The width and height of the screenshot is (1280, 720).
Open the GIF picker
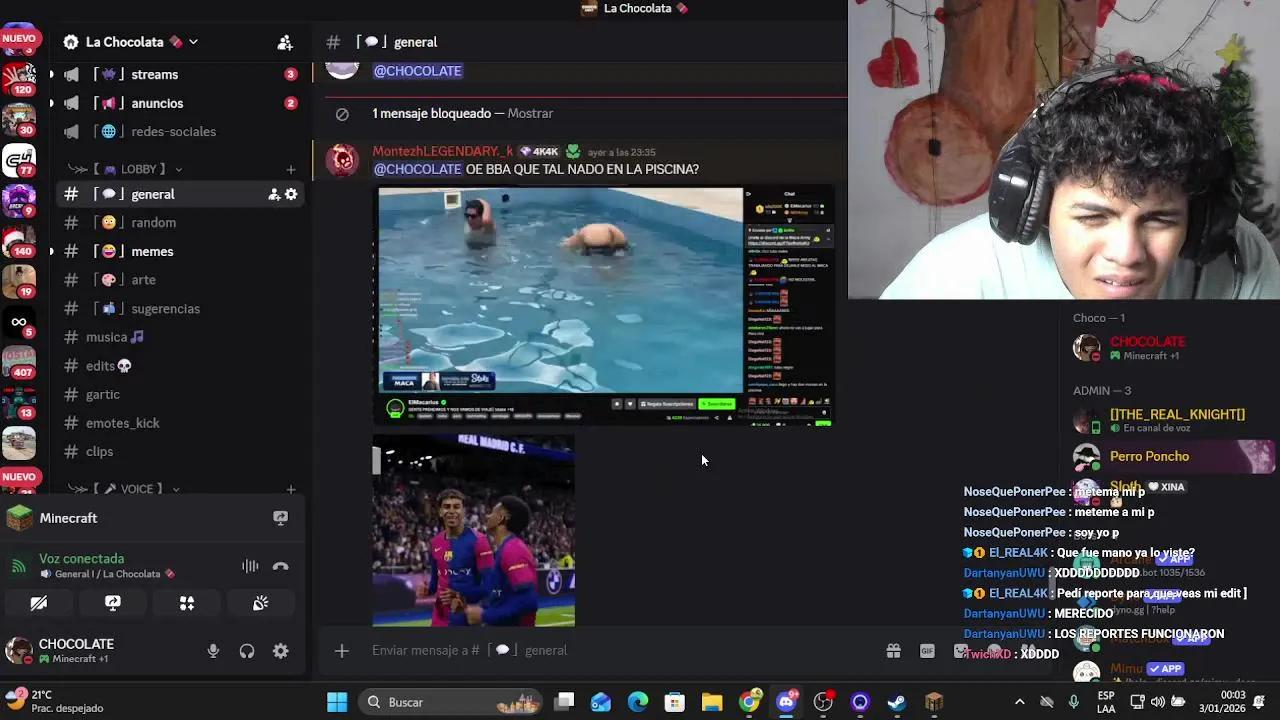927,651
